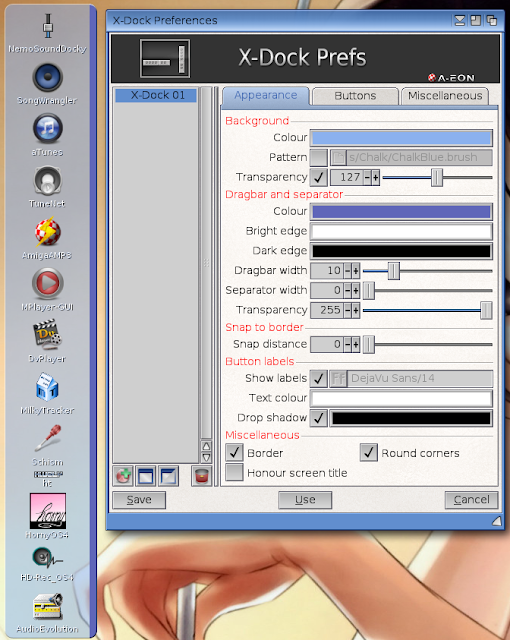The width and height of the screenshot is (510, 640).
Task: Switch to the Buttons tab
Action: click(355, 96)
